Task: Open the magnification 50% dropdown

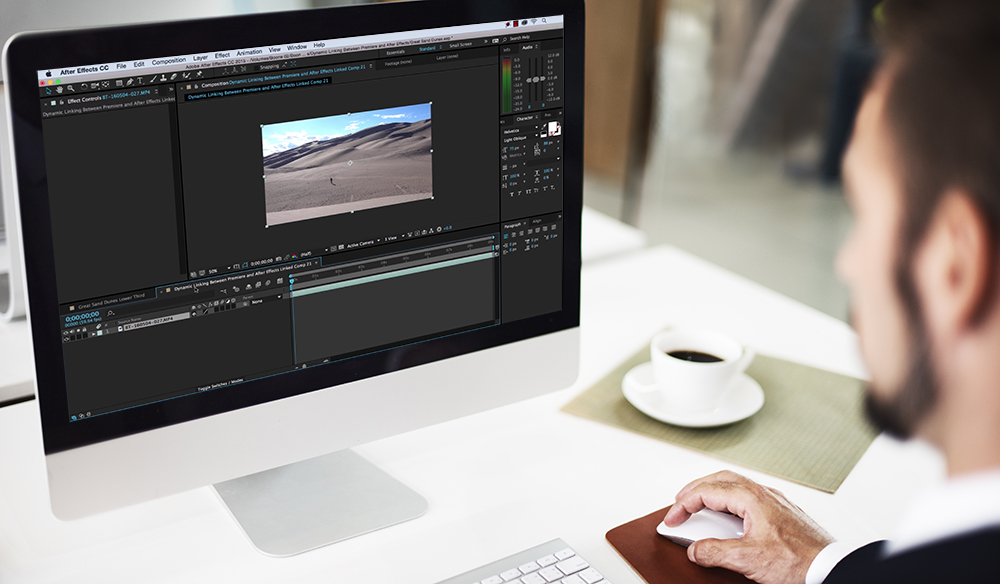Action: [219, 270]
